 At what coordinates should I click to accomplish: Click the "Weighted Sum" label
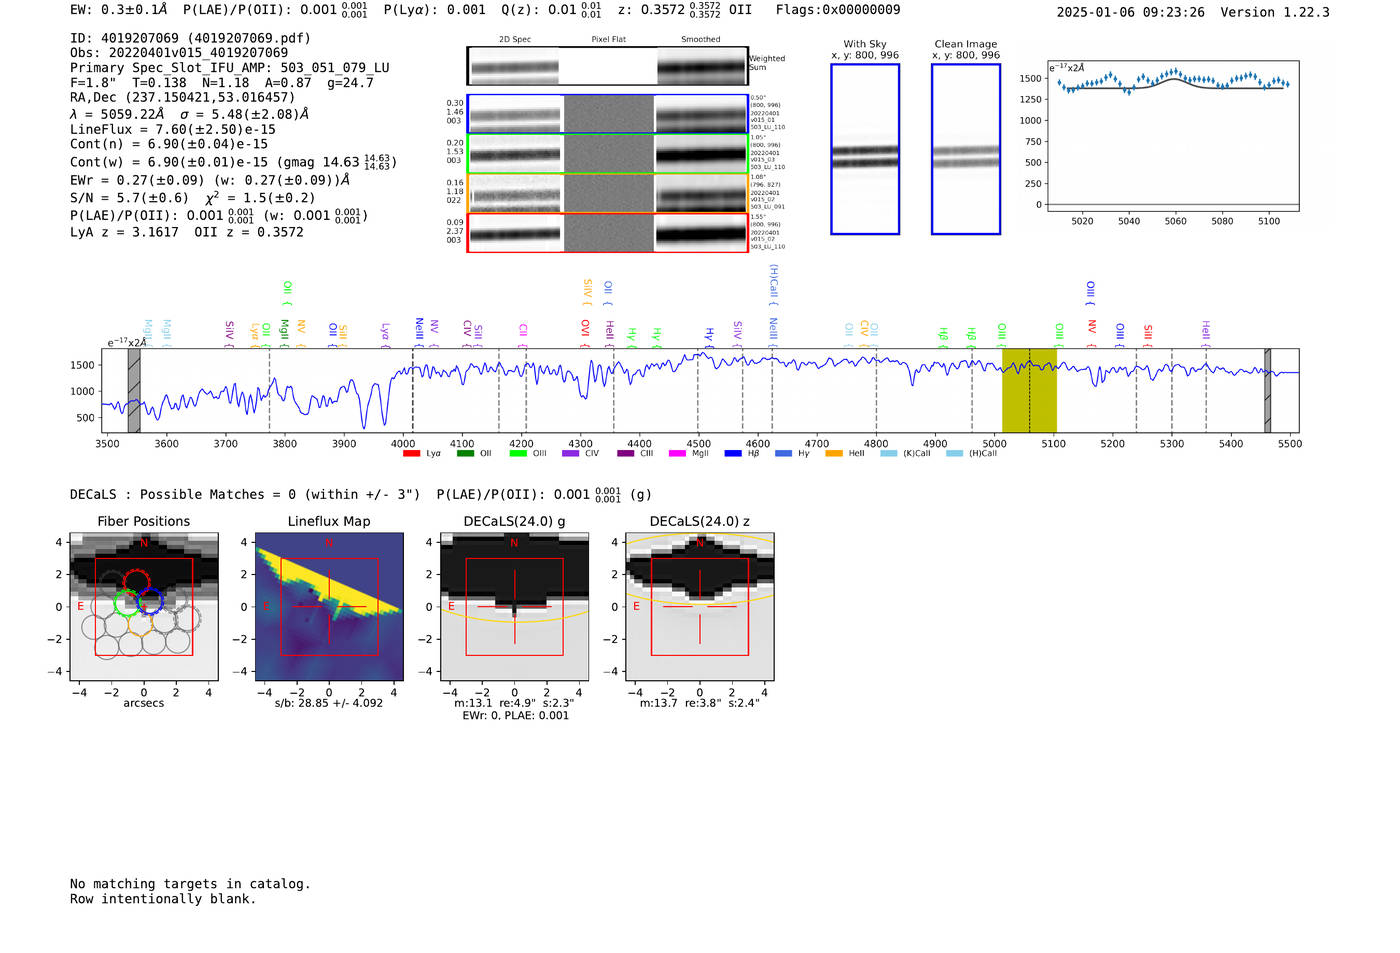[x=767, y=63]
